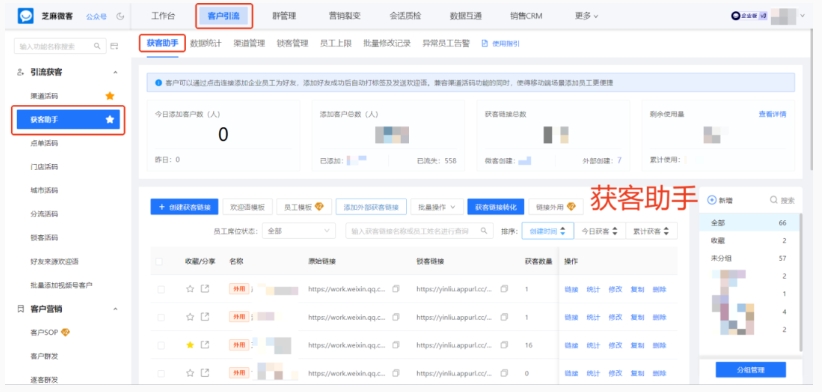Image resolution: width=822 pixels, height=392 pixels.
Task: Select the 收藏 group in the right panel
Action: [749, 241]
